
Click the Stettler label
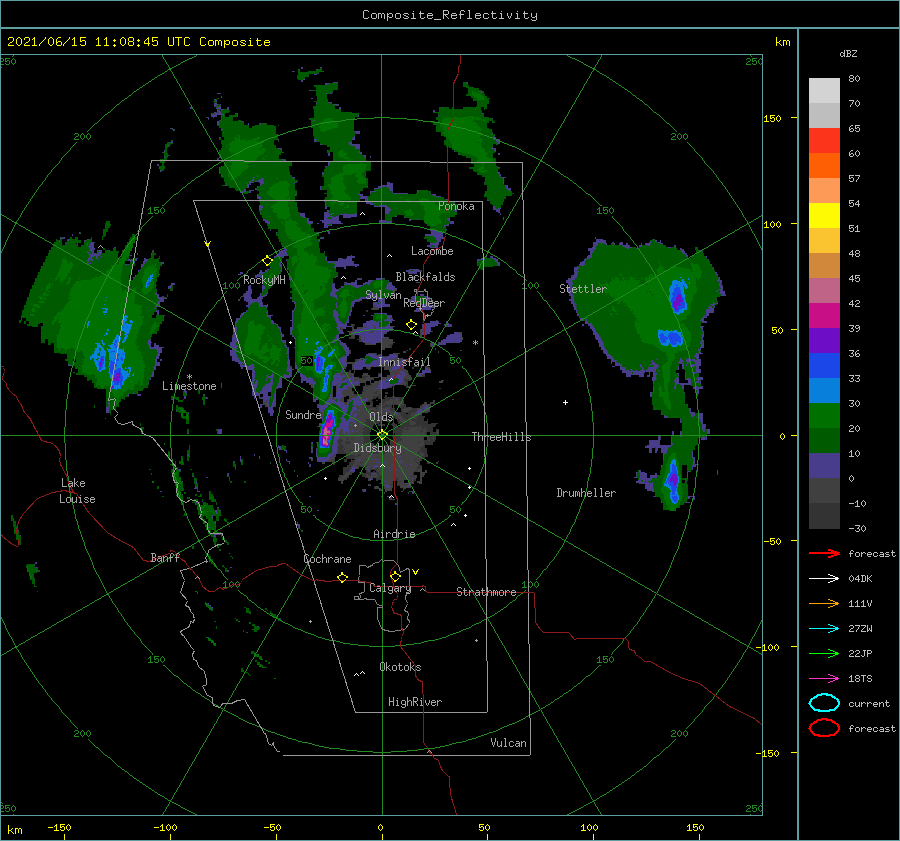(583, 289)
